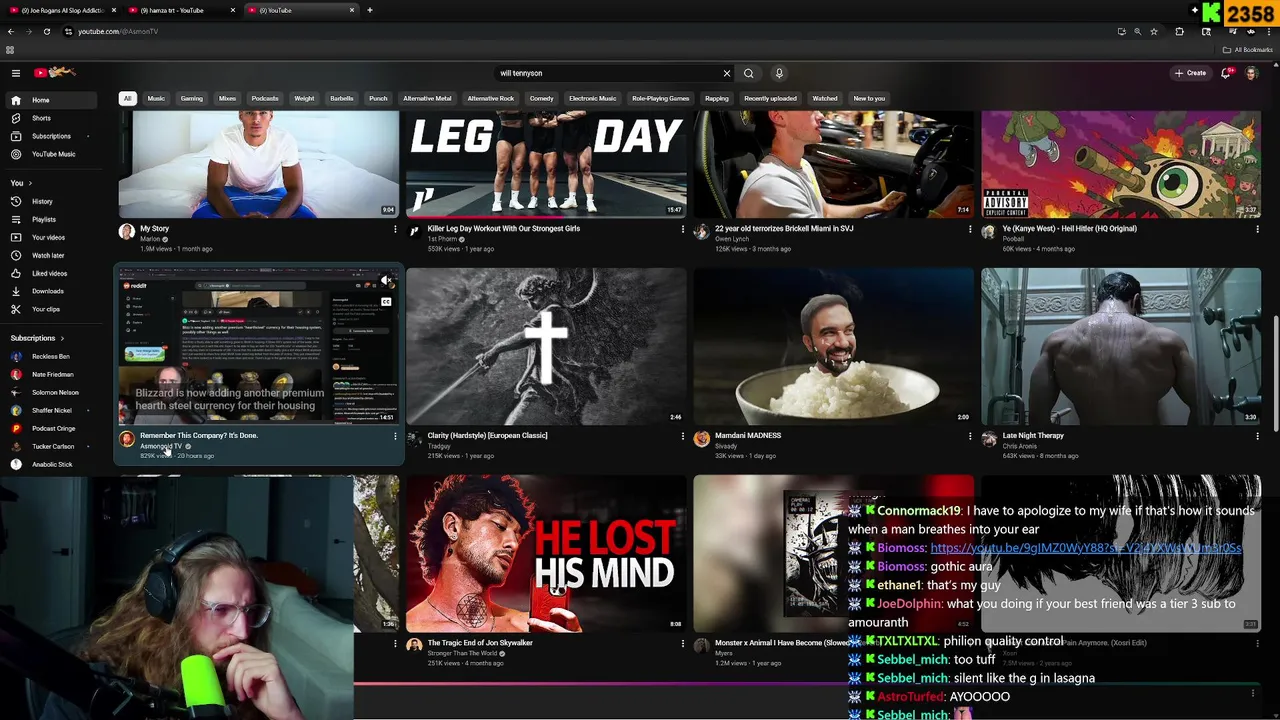Expand the You section chevron
1280x720 pixels.
(x=30, y=183)
